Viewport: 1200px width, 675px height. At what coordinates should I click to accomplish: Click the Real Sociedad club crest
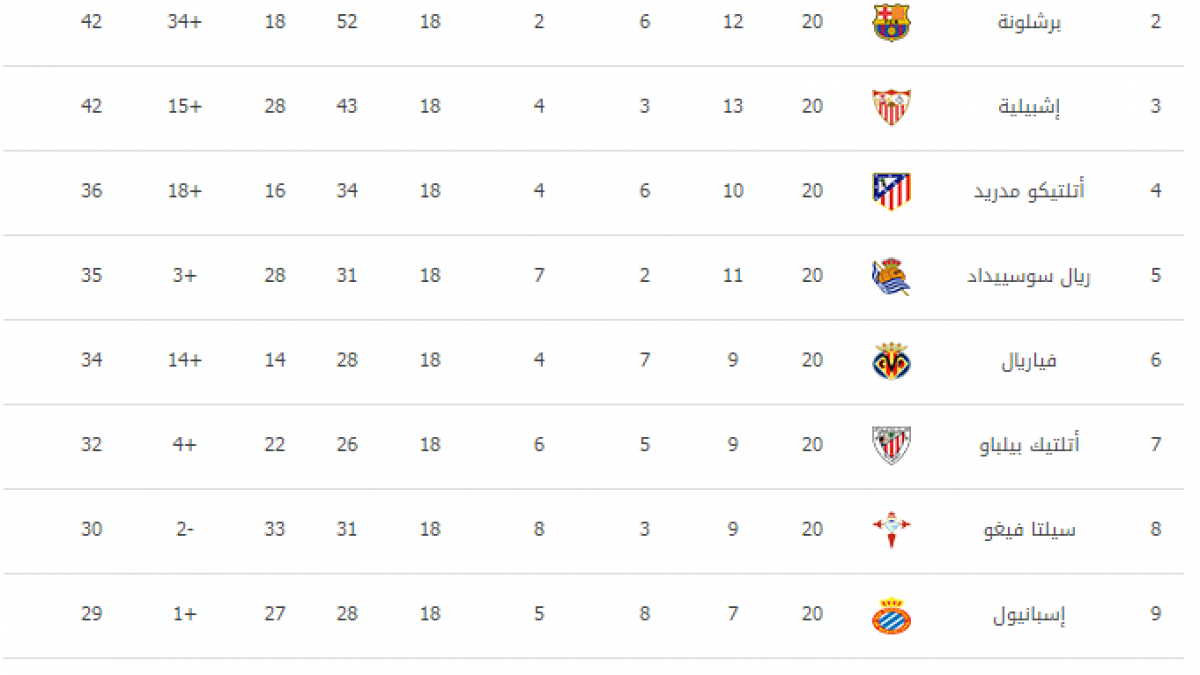[891, 276]
